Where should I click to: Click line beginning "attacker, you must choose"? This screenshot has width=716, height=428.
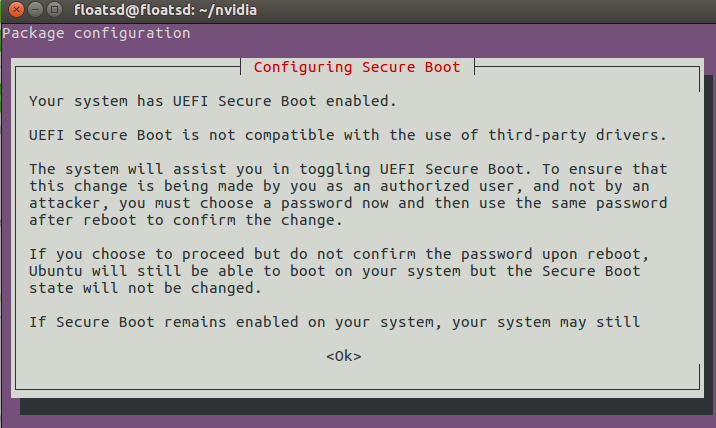(x=348, y=203)
